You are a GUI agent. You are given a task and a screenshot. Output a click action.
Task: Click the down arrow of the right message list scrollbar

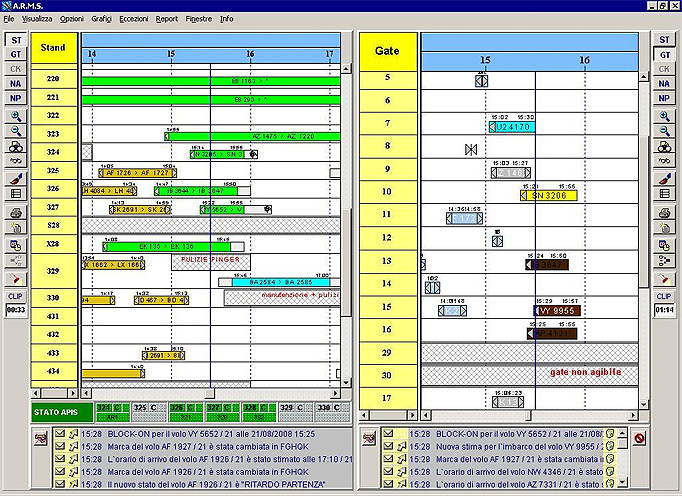pos(622,483)
